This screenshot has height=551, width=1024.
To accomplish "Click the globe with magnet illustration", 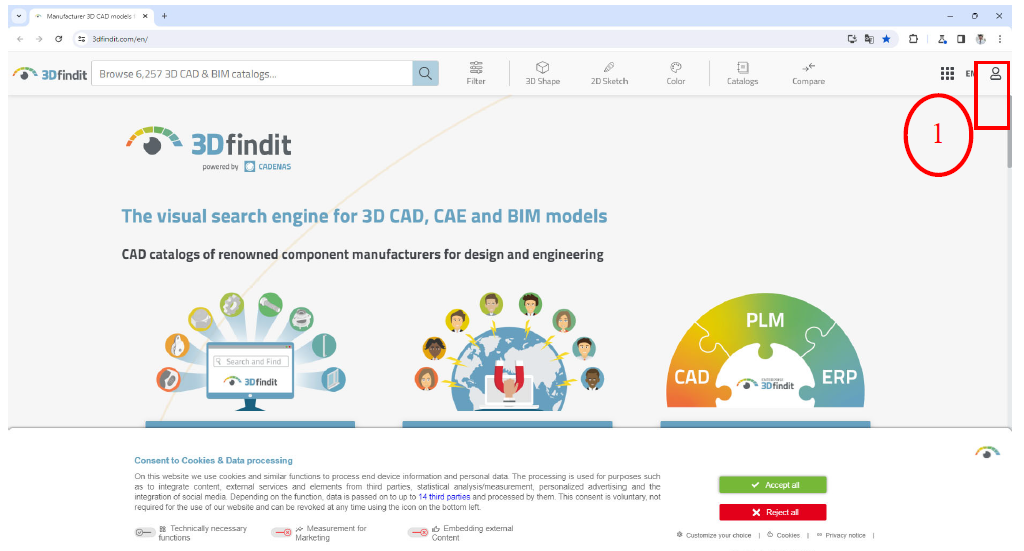I will tap(508, 351).
